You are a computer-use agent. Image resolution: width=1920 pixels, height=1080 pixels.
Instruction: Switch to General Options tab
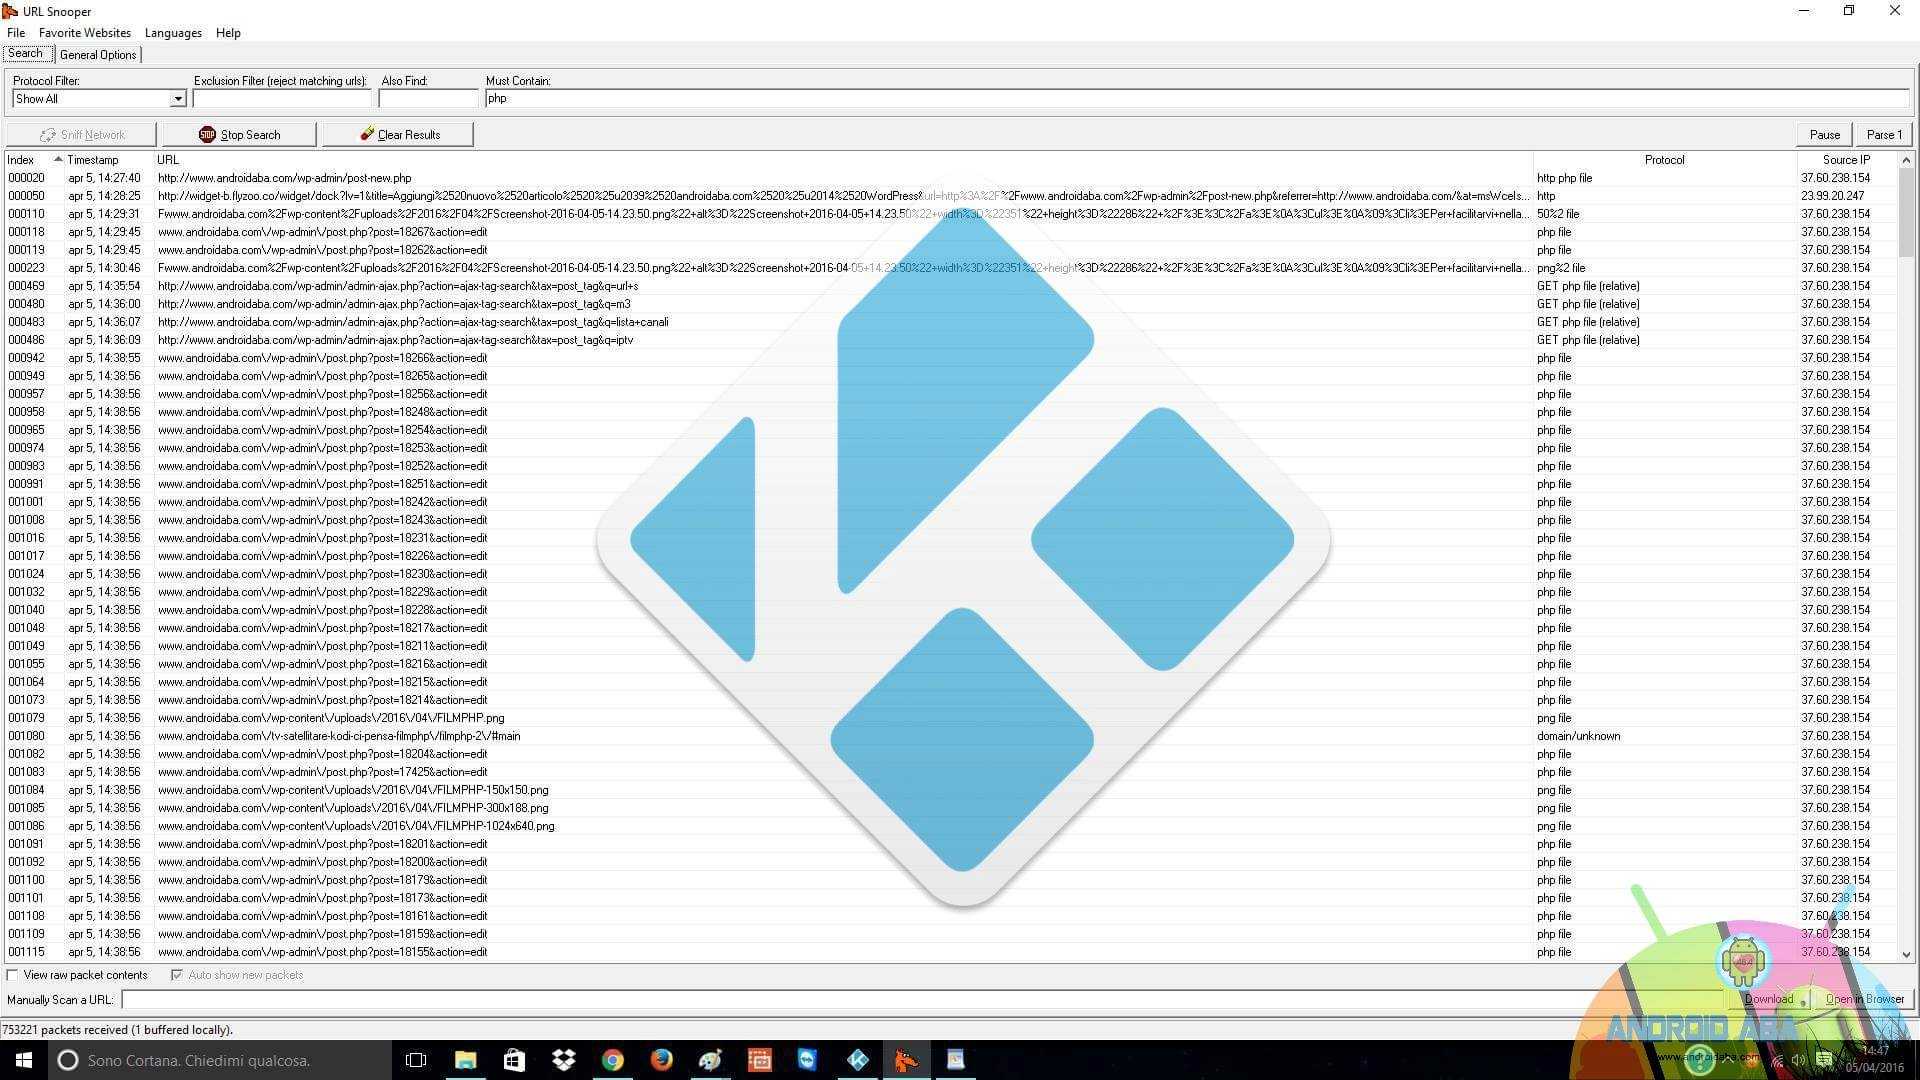tap(98, 55)
